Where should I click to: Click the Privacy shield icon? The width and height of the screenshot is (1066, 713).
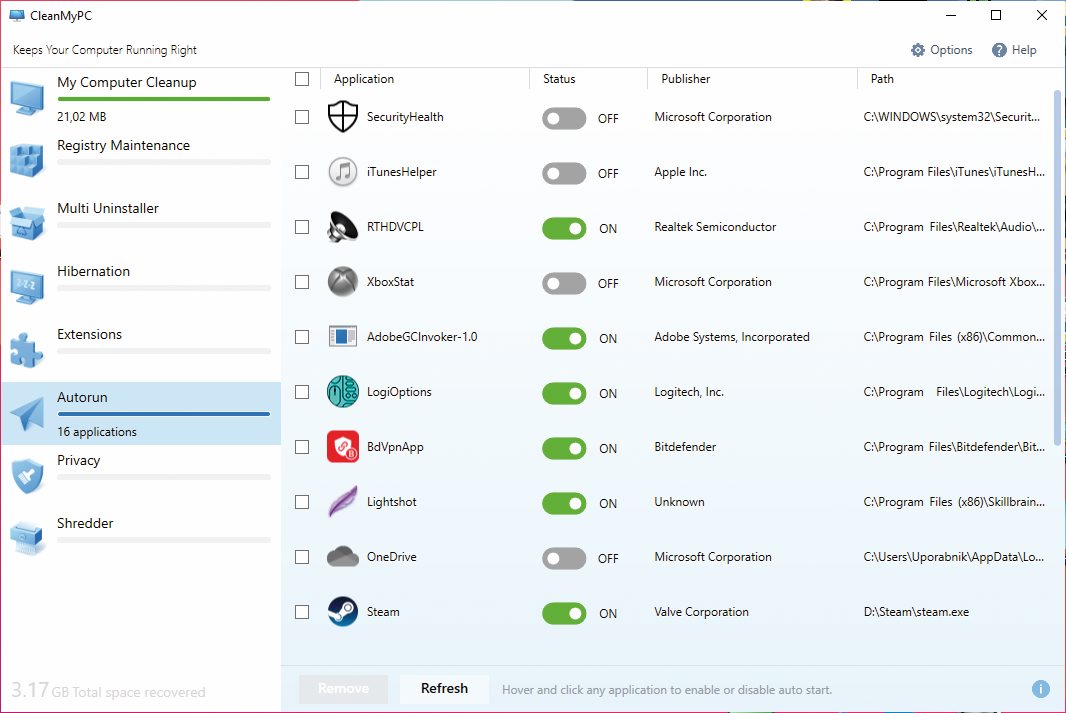click(27, 476)
